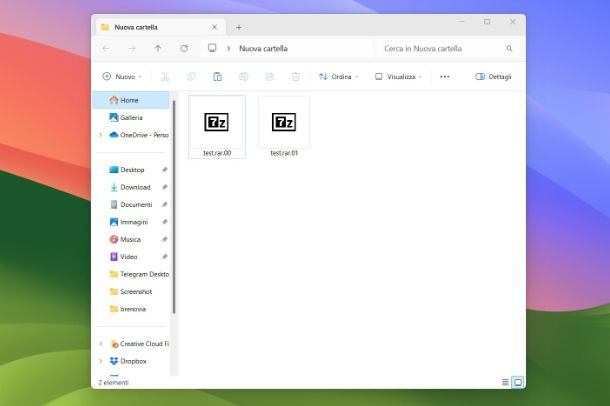Click the sidebar vertical scrollbar
Screen dimensions: 610x406
click(x=174, y=206)
